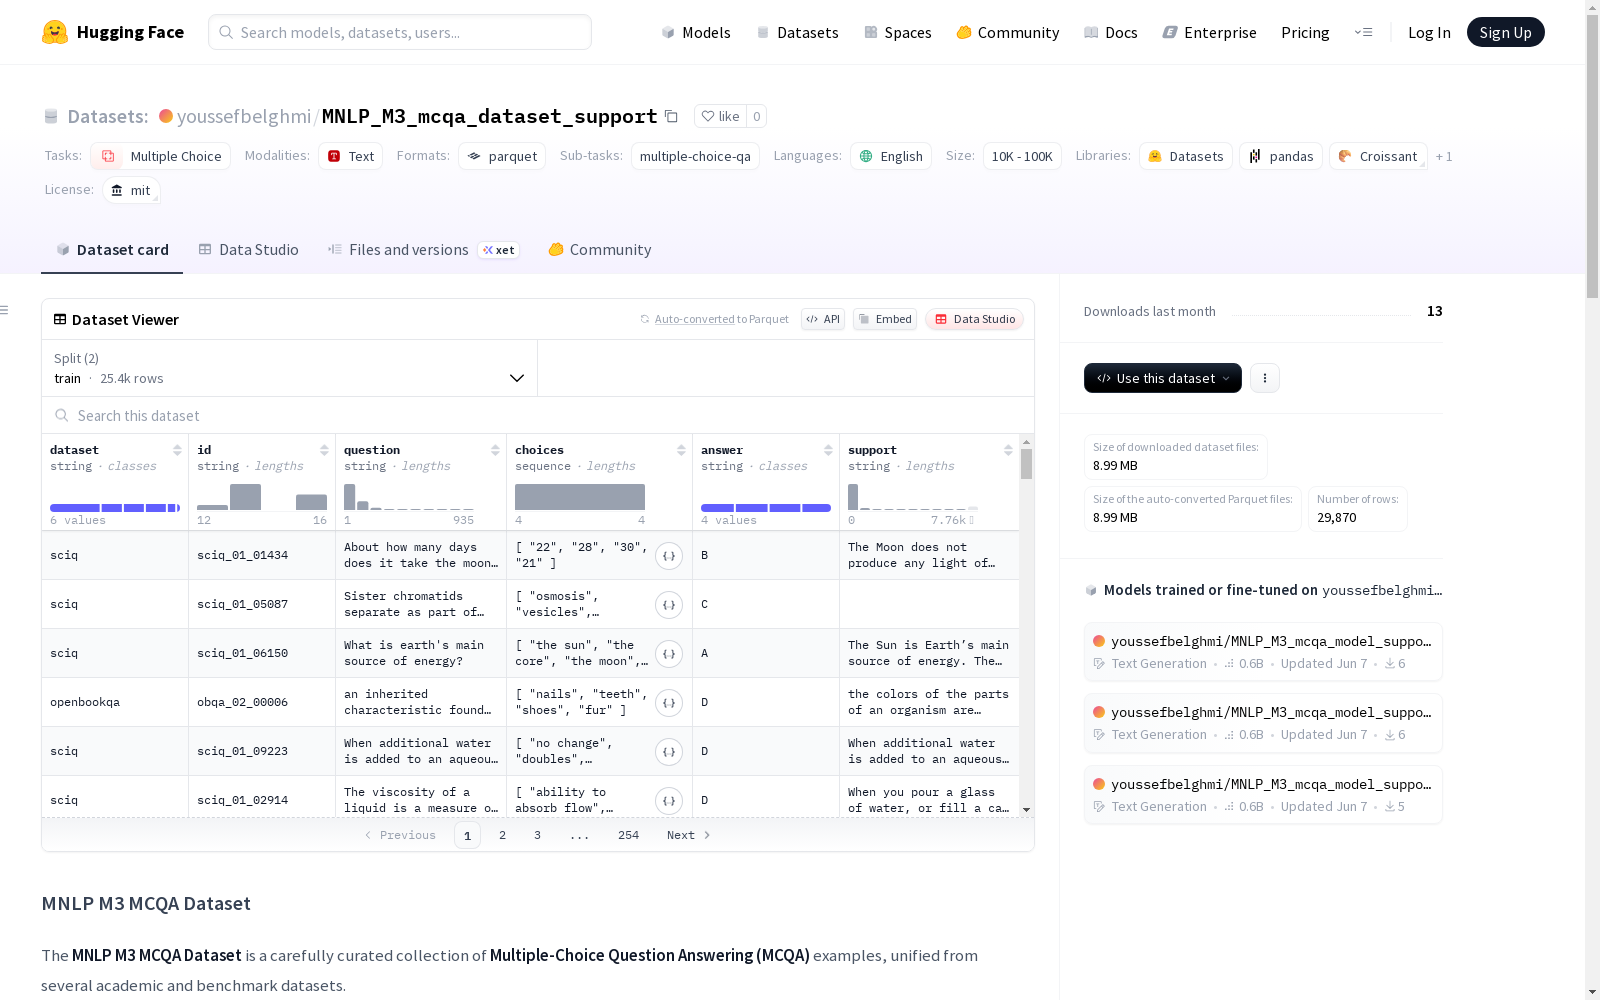The image size is (1600, 1000).
Task: Sort the choices column
Action: tap(681, 450)
